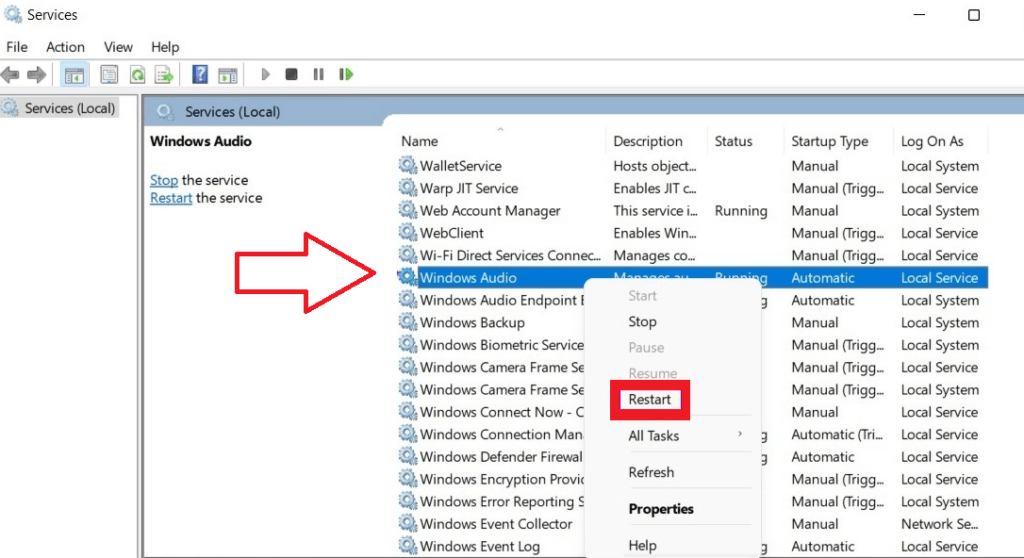Open the File menu

coord(17,47)
